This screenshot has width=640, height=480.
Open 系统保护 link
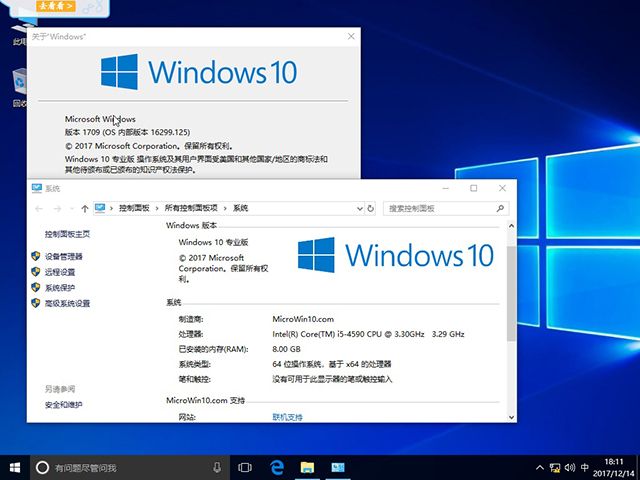tap(60, 288)
